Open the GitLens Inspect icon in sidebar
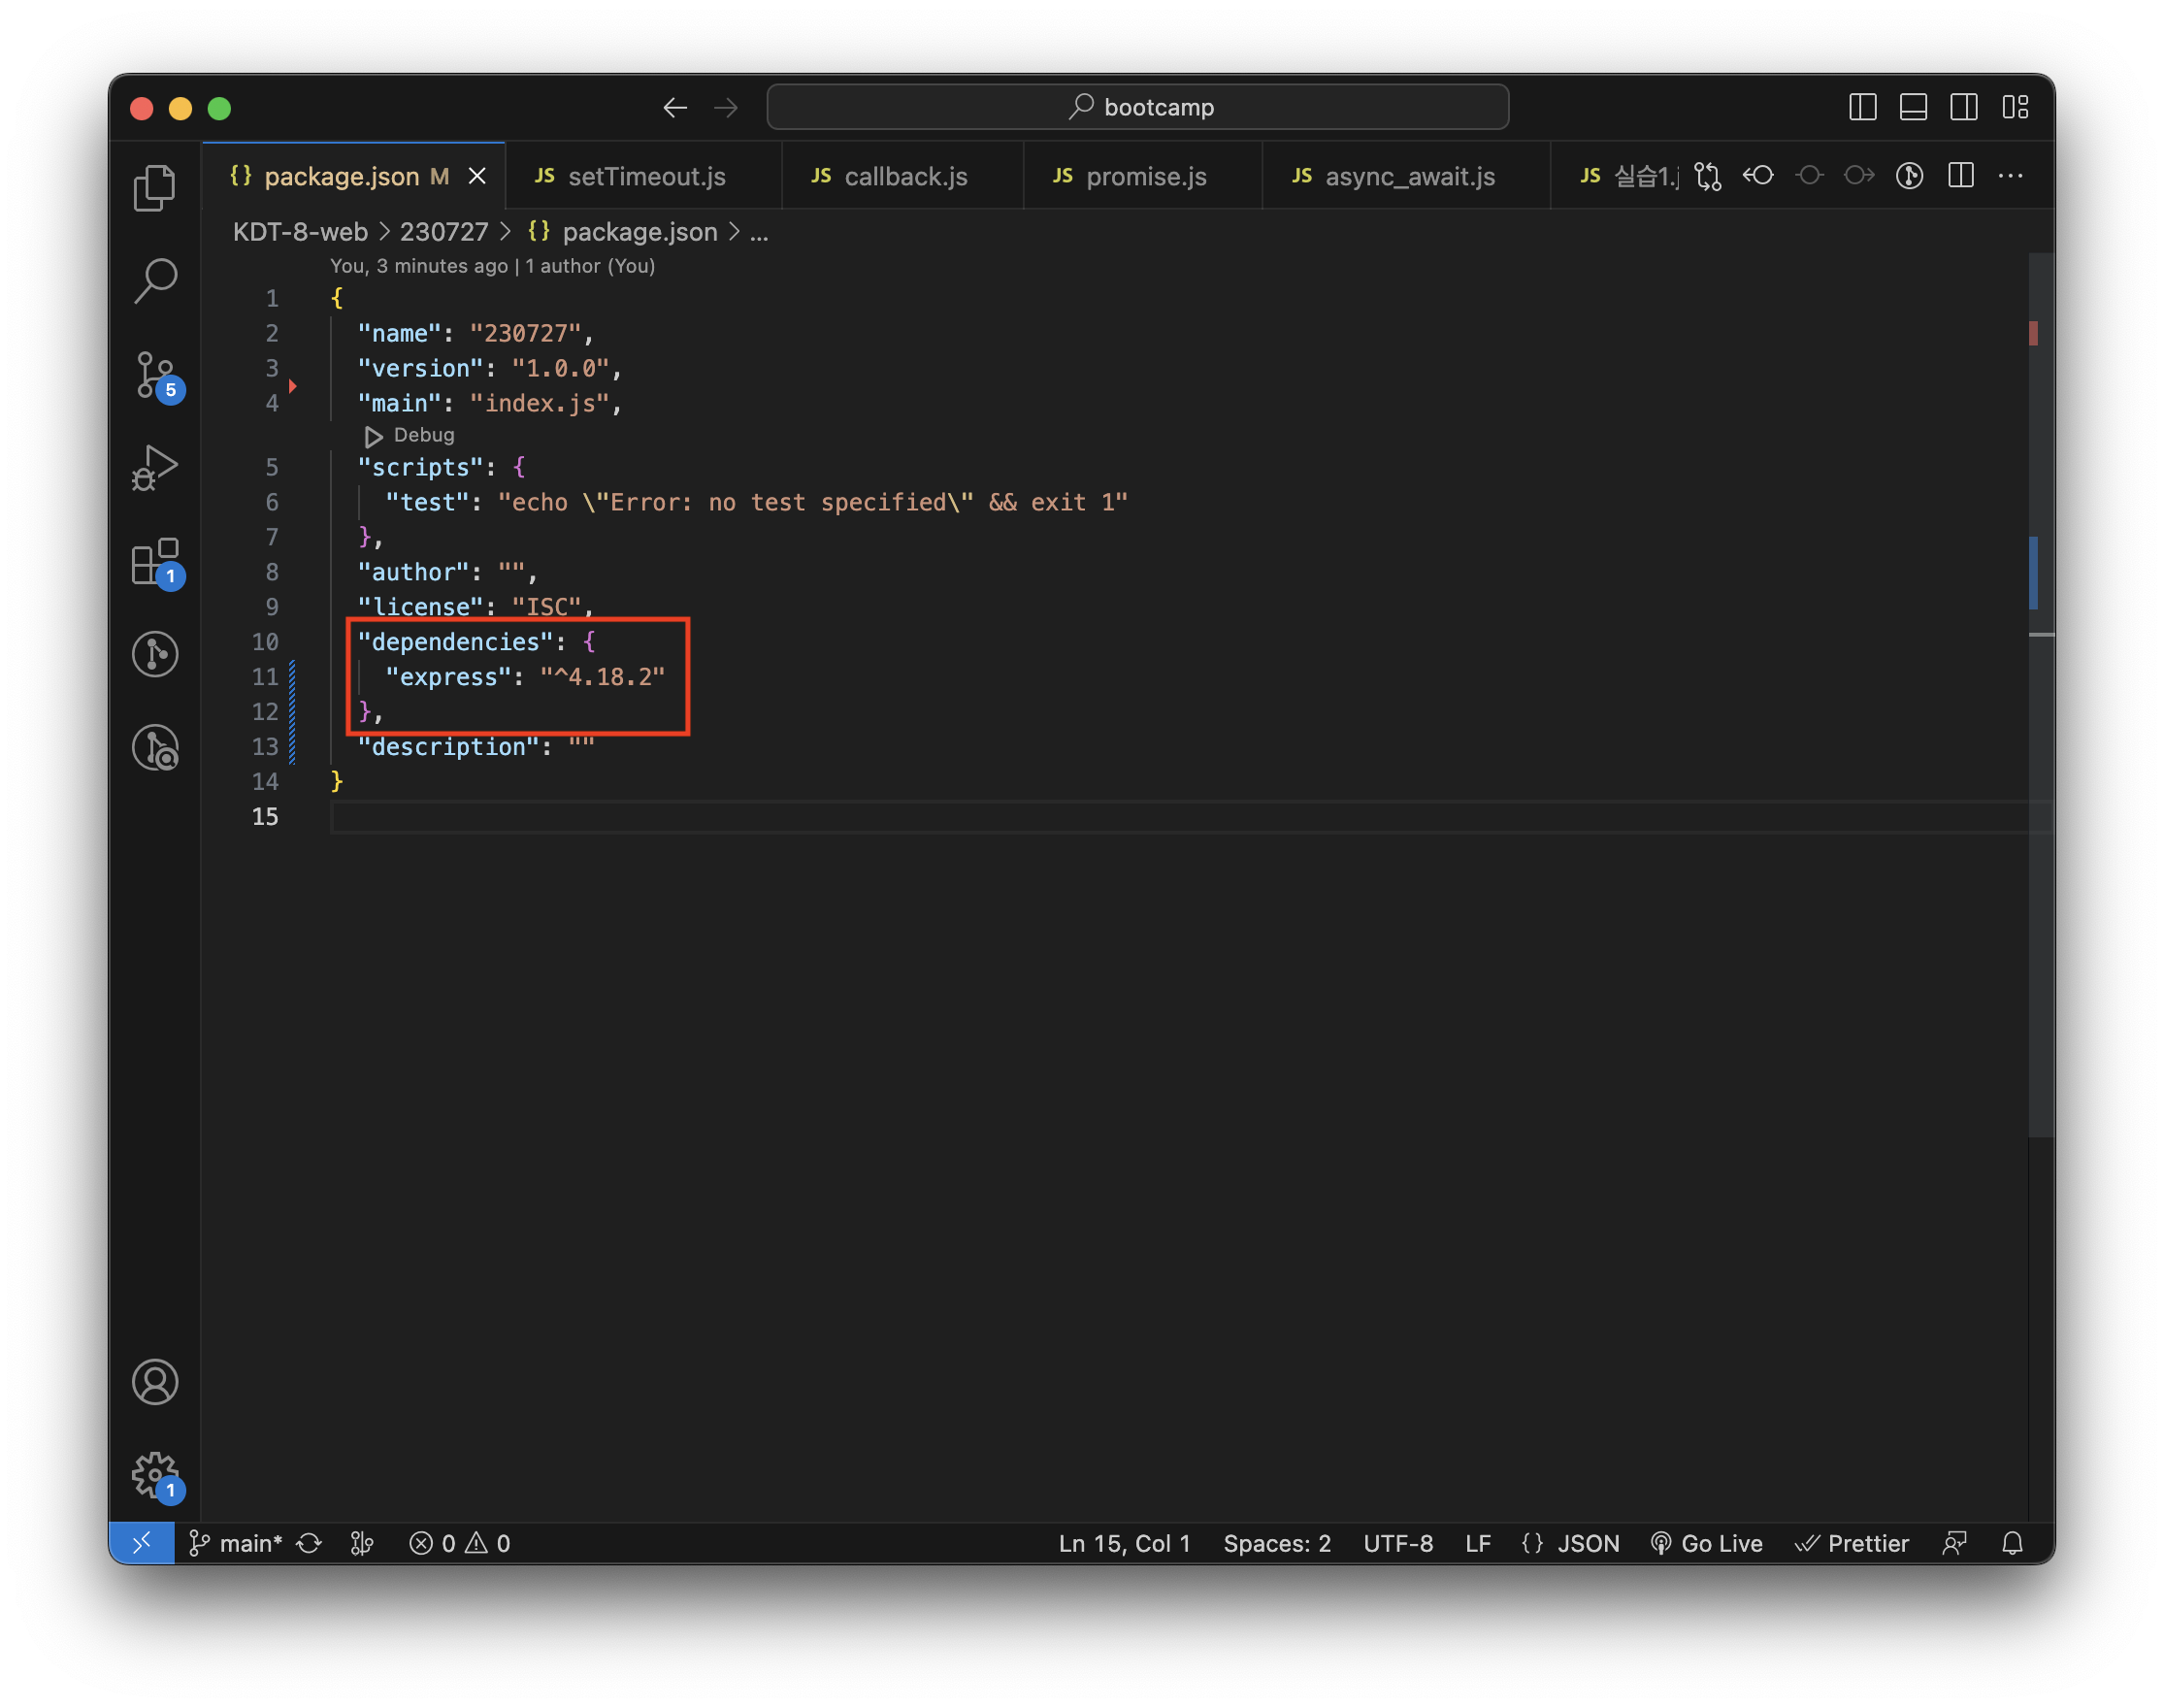Viewport: 2164px width, 1708px height. click(x=155, y=747)
